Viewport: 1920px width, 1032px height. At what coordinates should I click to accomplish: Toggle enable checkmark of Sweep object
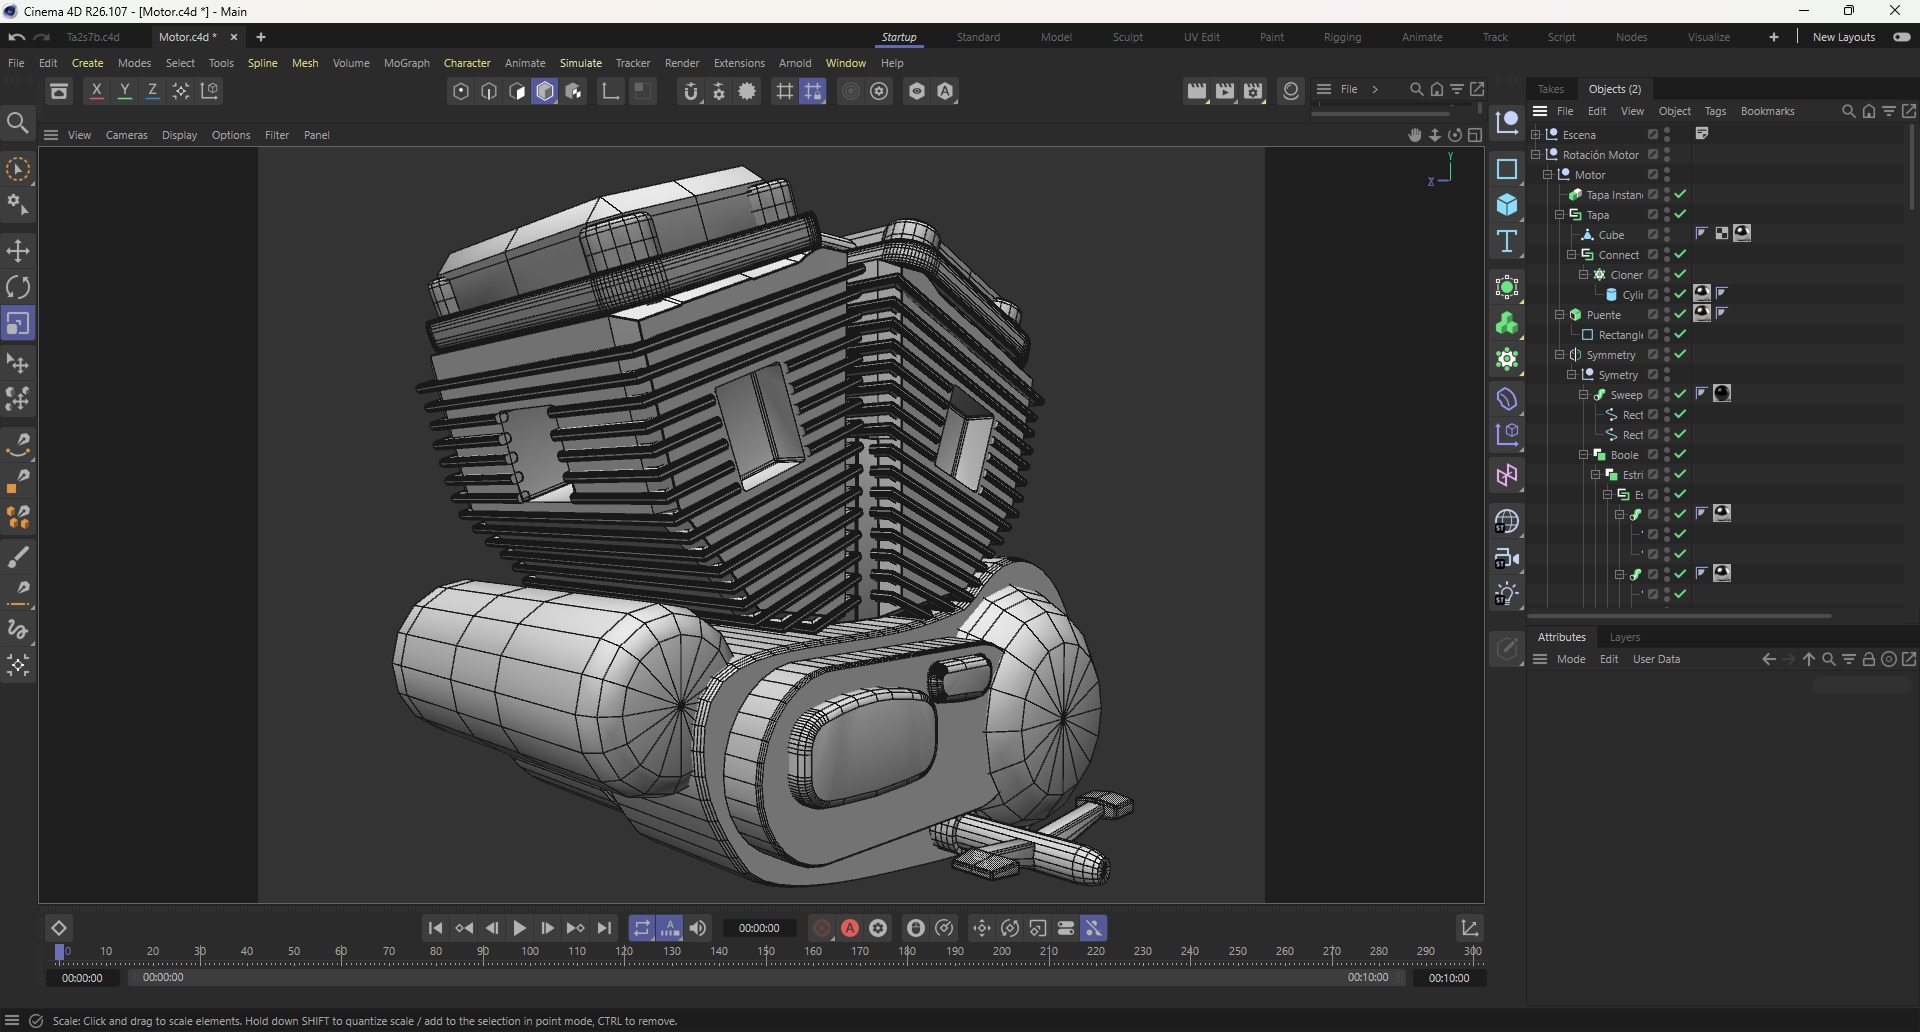[1682, 395]
